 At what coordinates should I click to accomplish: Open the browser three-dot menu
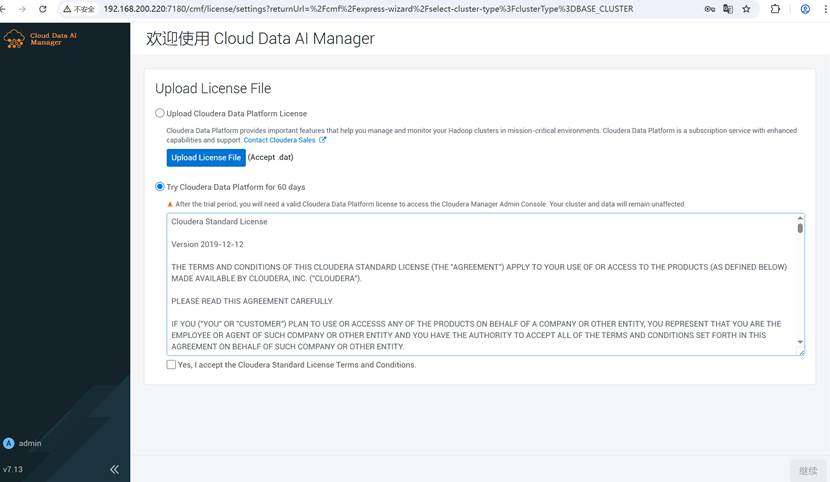[x=825, y=9]
